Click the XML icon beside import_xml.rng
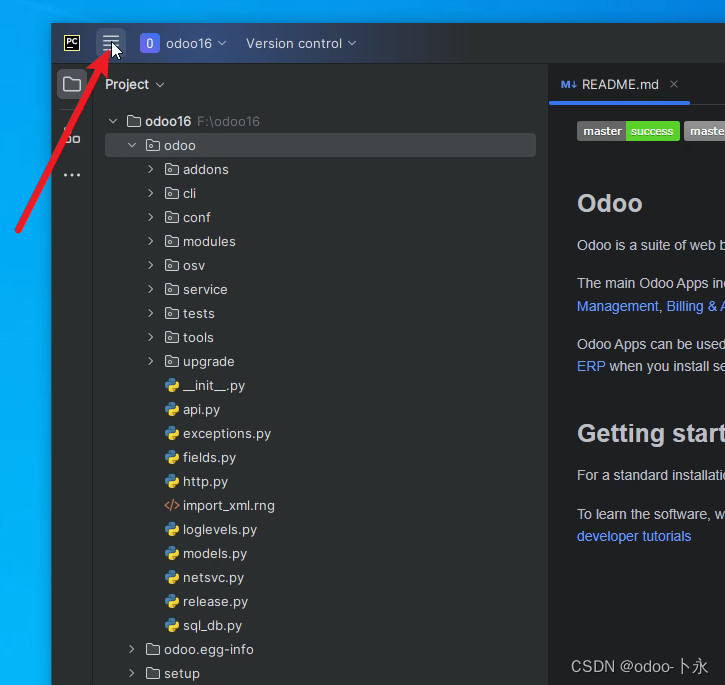The height and width of the screenshot is (685, 725). click(x=172, y=506)
